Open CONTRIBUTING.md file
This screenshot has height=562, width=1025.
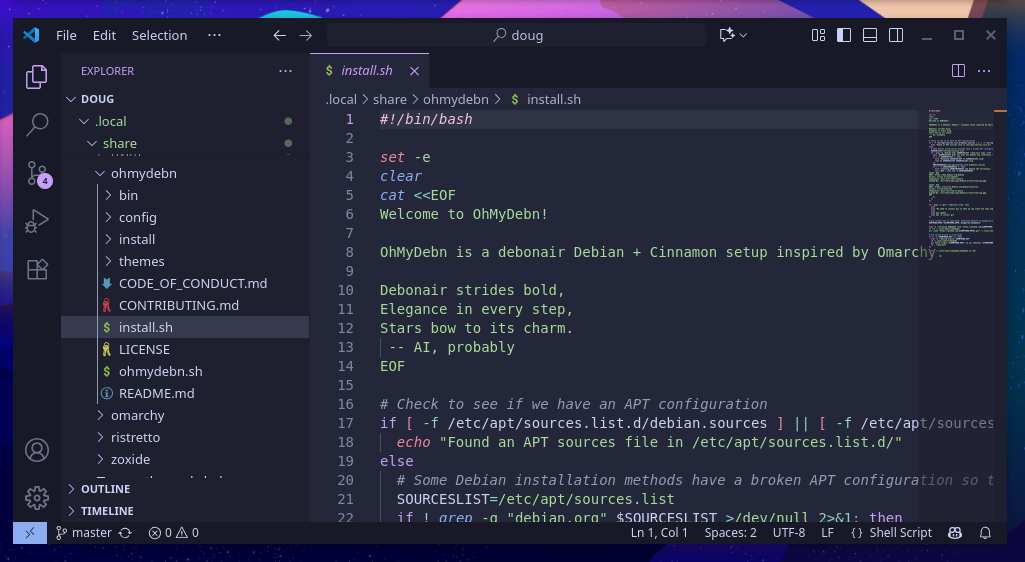pyautogui.click(x=185, y=305)
